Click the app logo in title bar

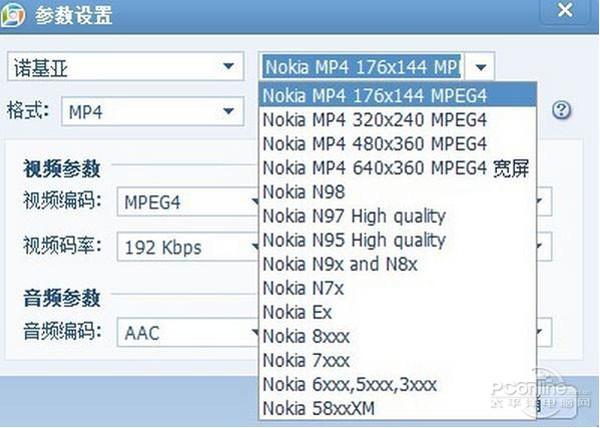[x=13, y=15]
